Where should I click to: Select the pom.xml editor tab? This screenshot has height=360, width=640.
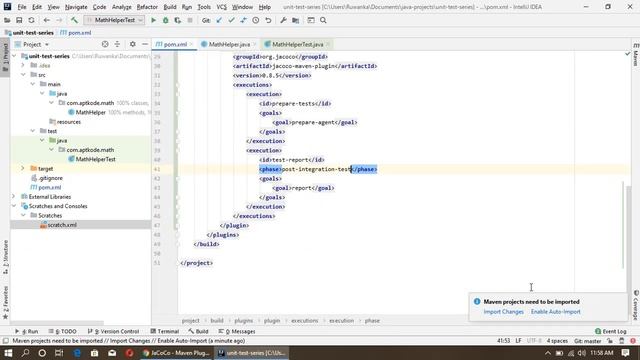[x=175, y=44]
